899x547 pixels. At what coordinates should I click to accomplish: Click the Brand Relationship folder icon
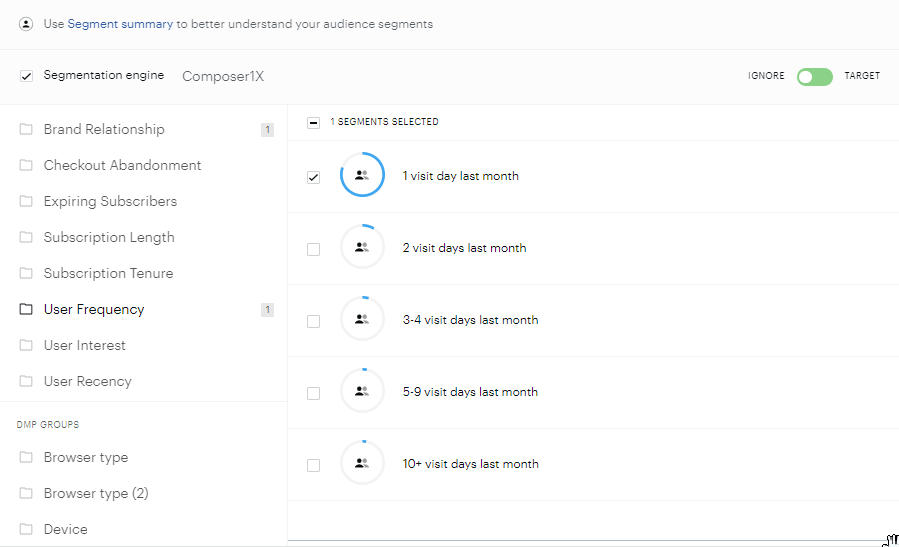click(x=26, y=129)
